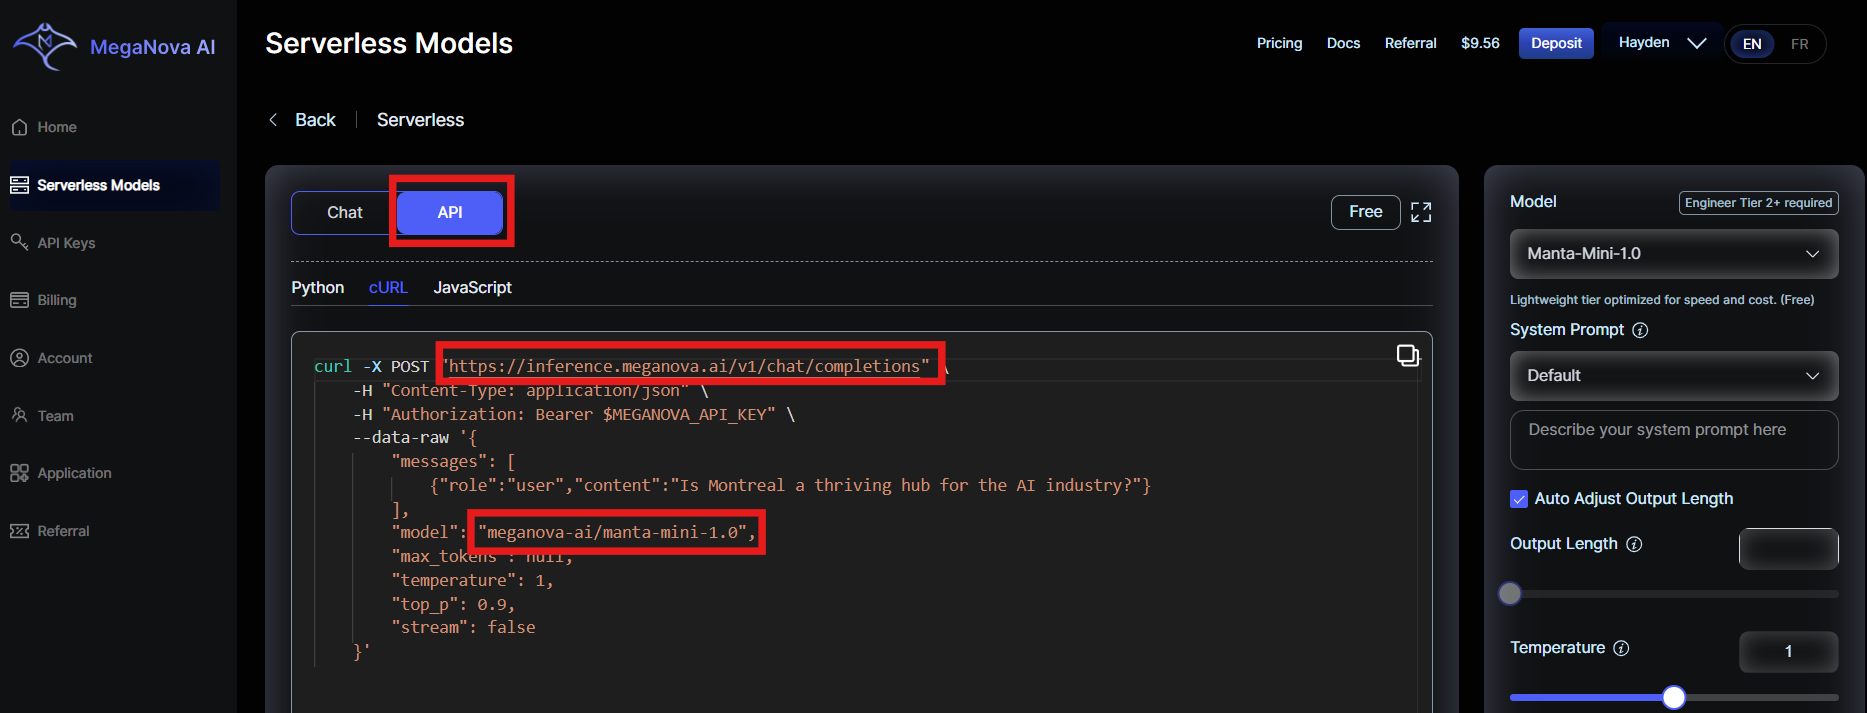Switch to the Chat tab

point(344,212)
